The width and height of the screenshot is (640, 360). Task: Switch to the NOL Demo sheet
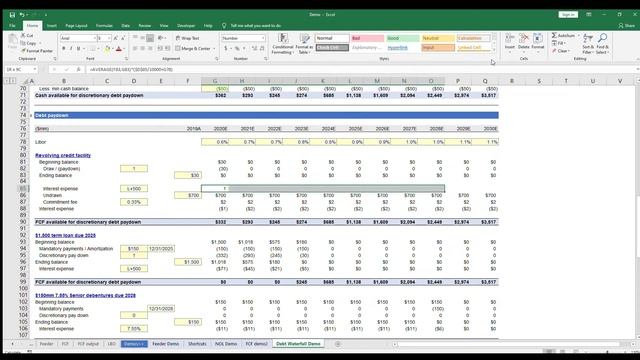pos(226,344)
